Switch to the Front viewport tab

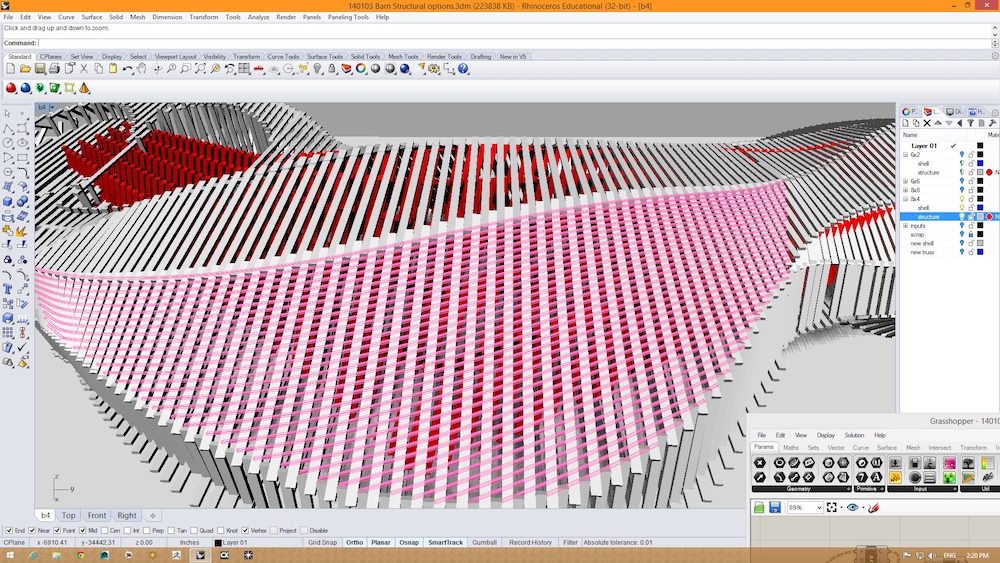(x=97, y=516)
